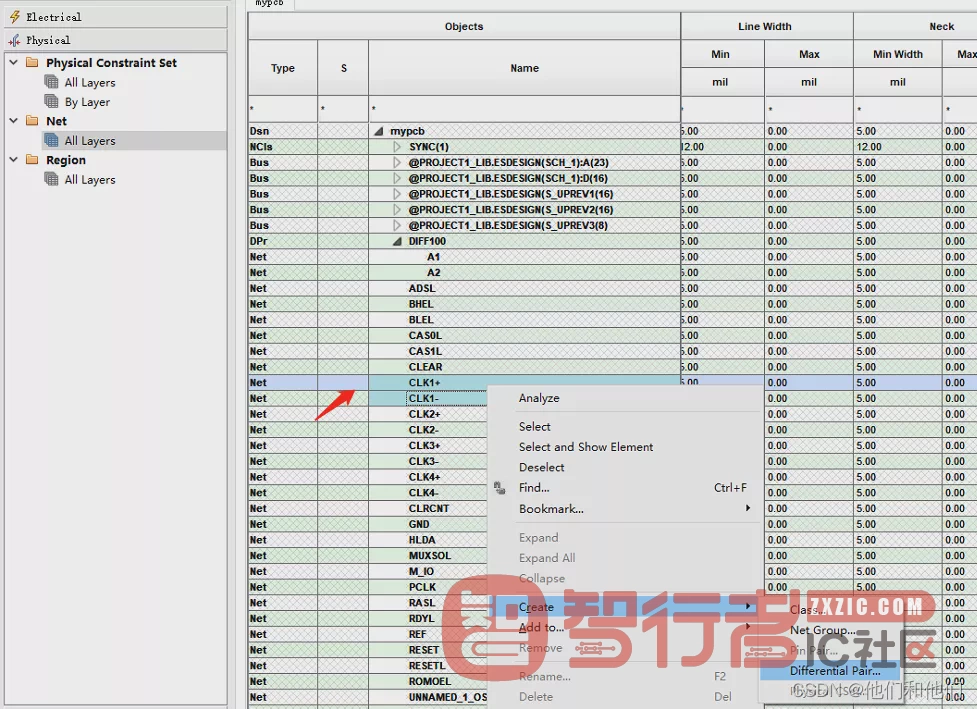
Task: Select the CLEAR net name
Action: click(x=426, y=367)
